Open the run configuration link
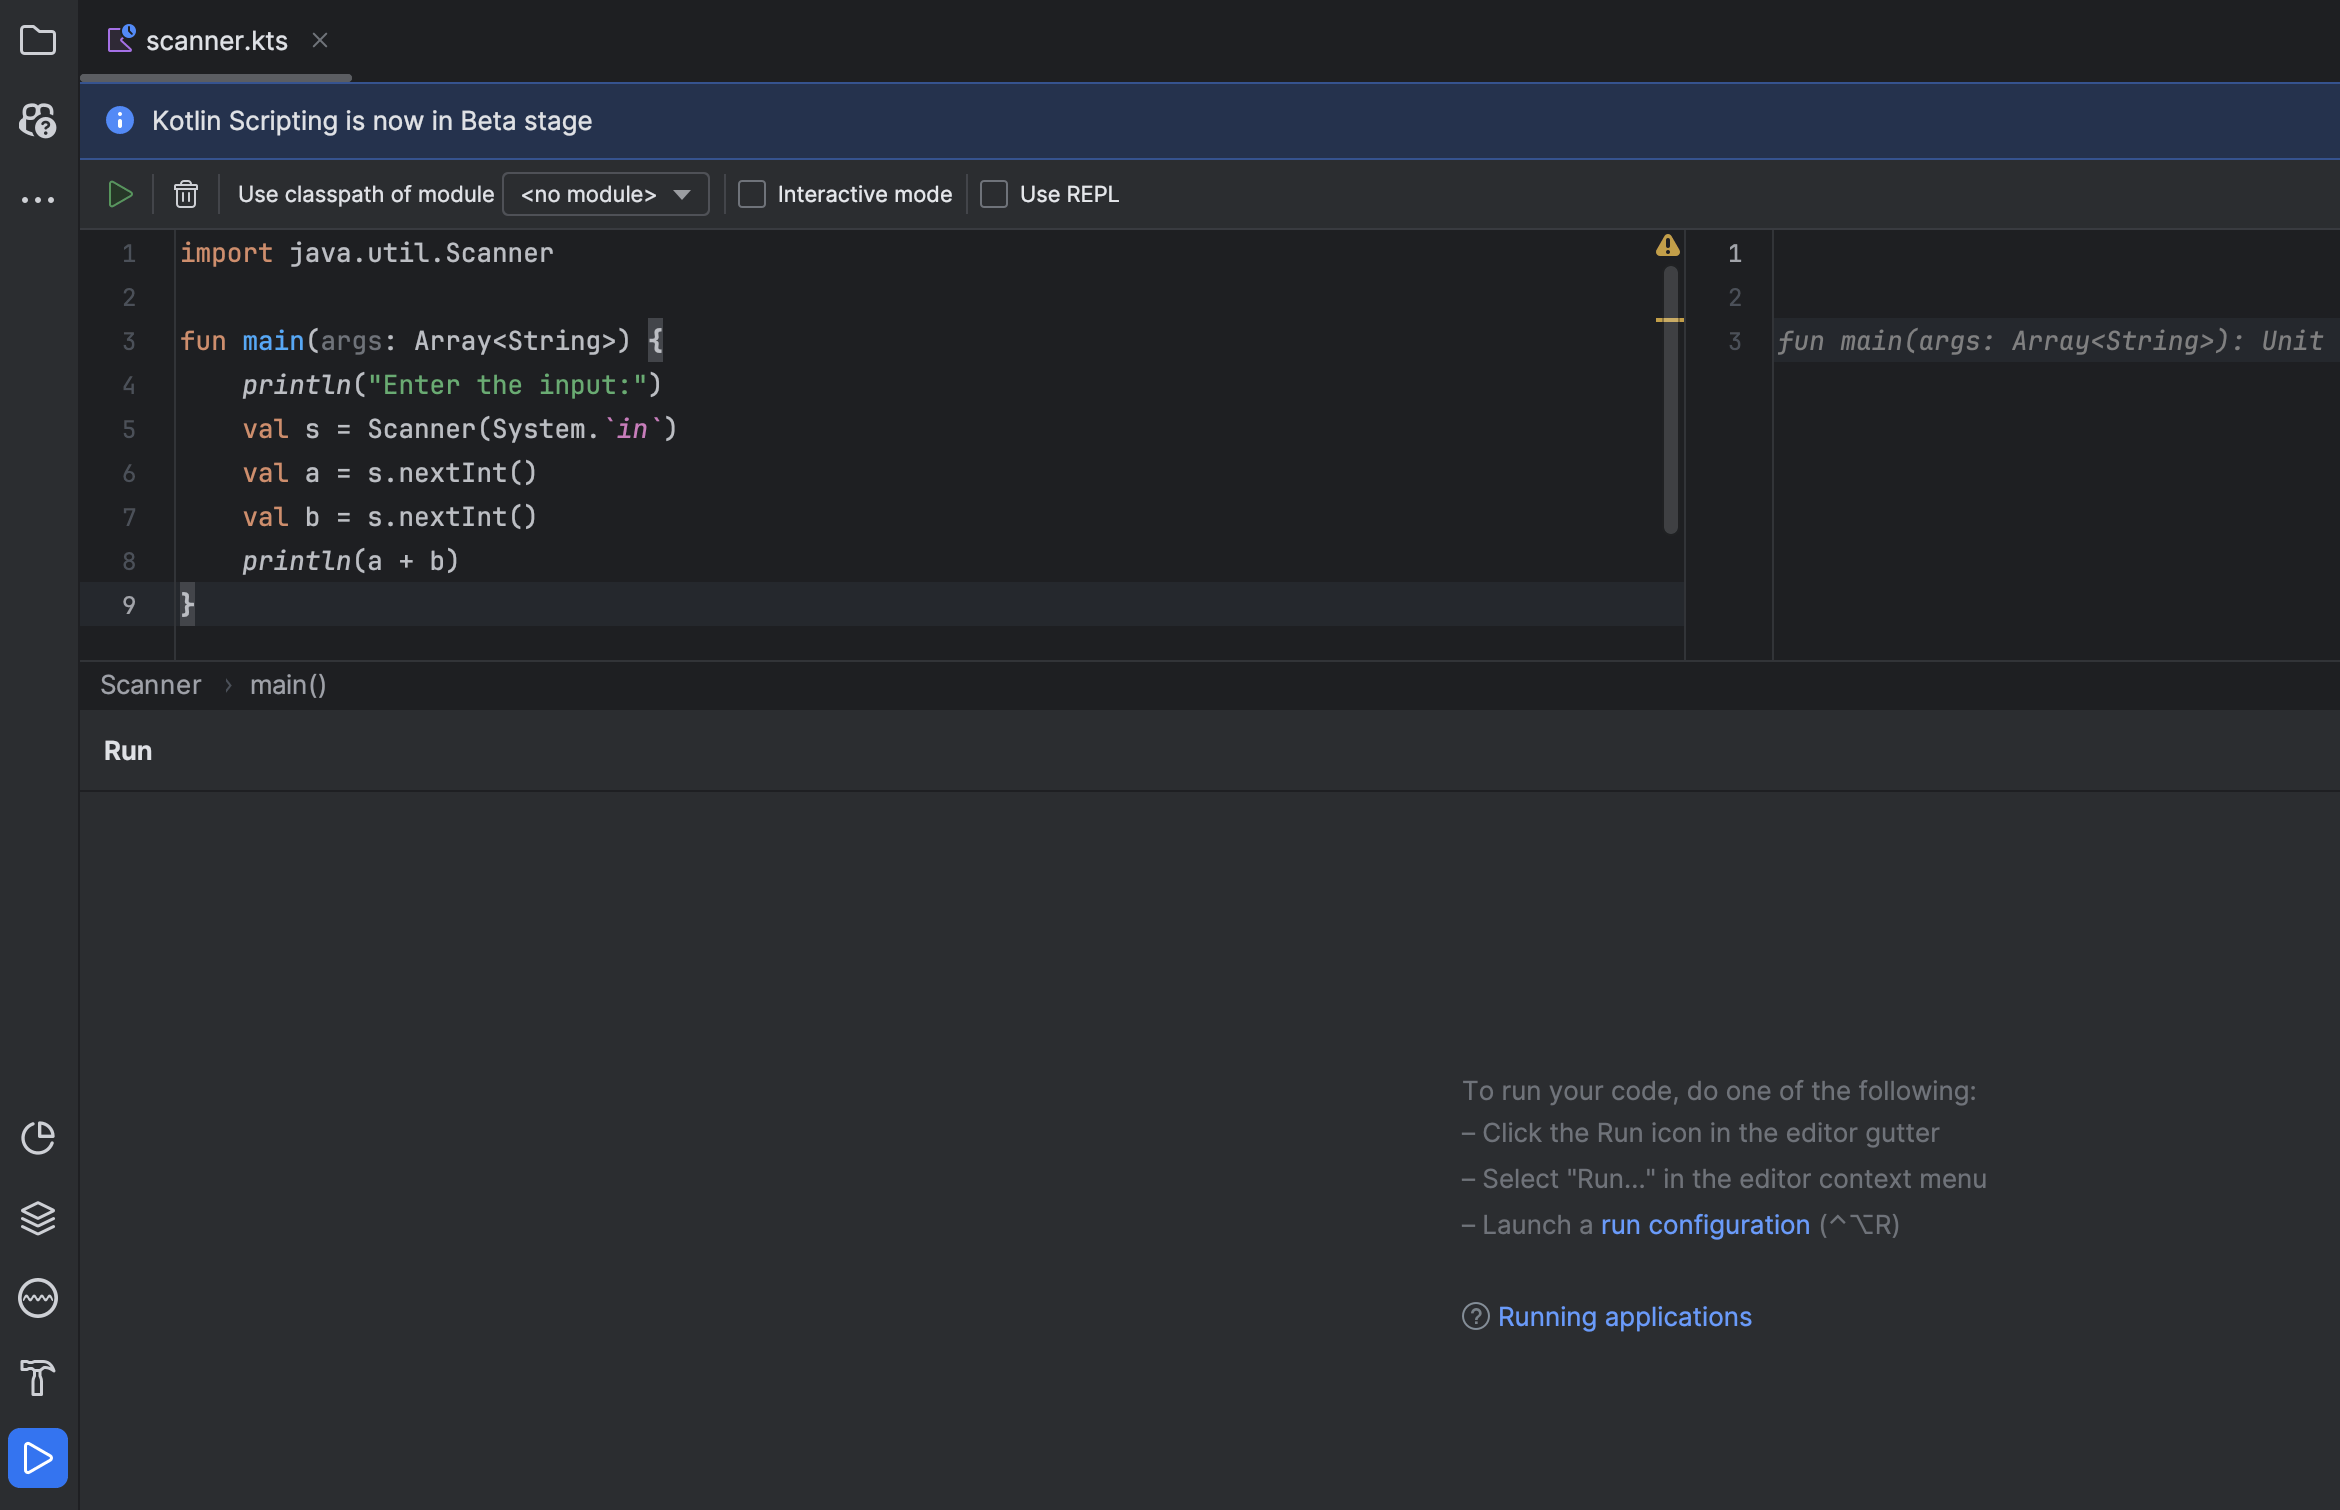Viewport: 2340px width, 1510px height. [1704, 1225]
